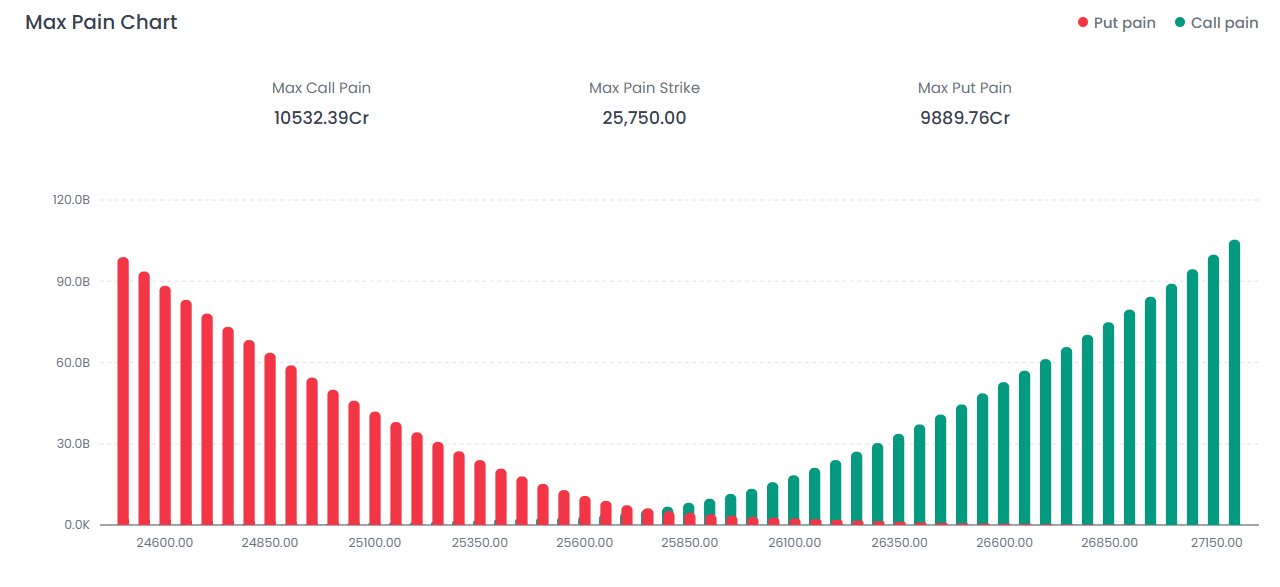Click the red Put pain legend dot

pos(1082,23)
